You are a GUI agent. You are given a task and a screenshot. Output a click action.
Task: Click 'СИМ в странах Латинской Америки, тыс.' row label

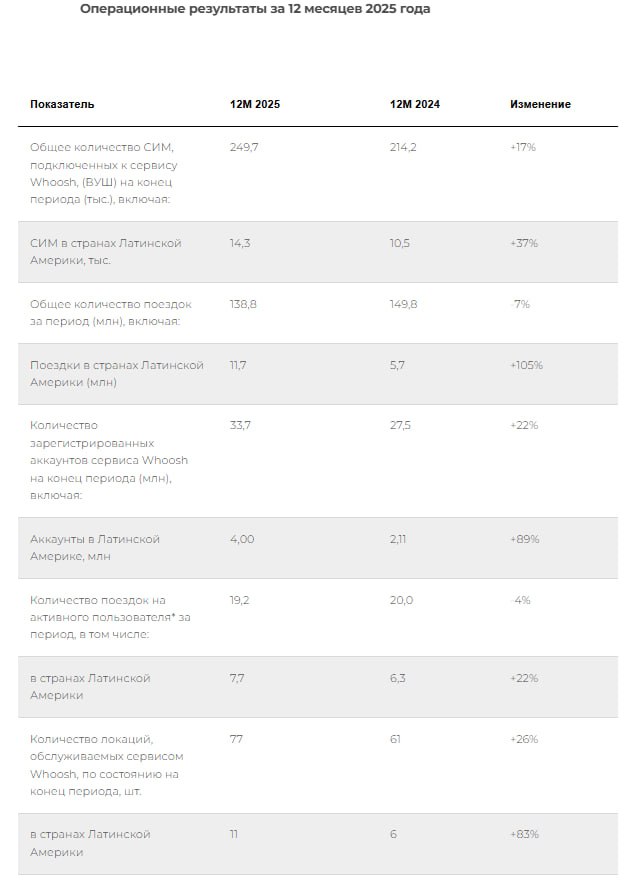105,252
